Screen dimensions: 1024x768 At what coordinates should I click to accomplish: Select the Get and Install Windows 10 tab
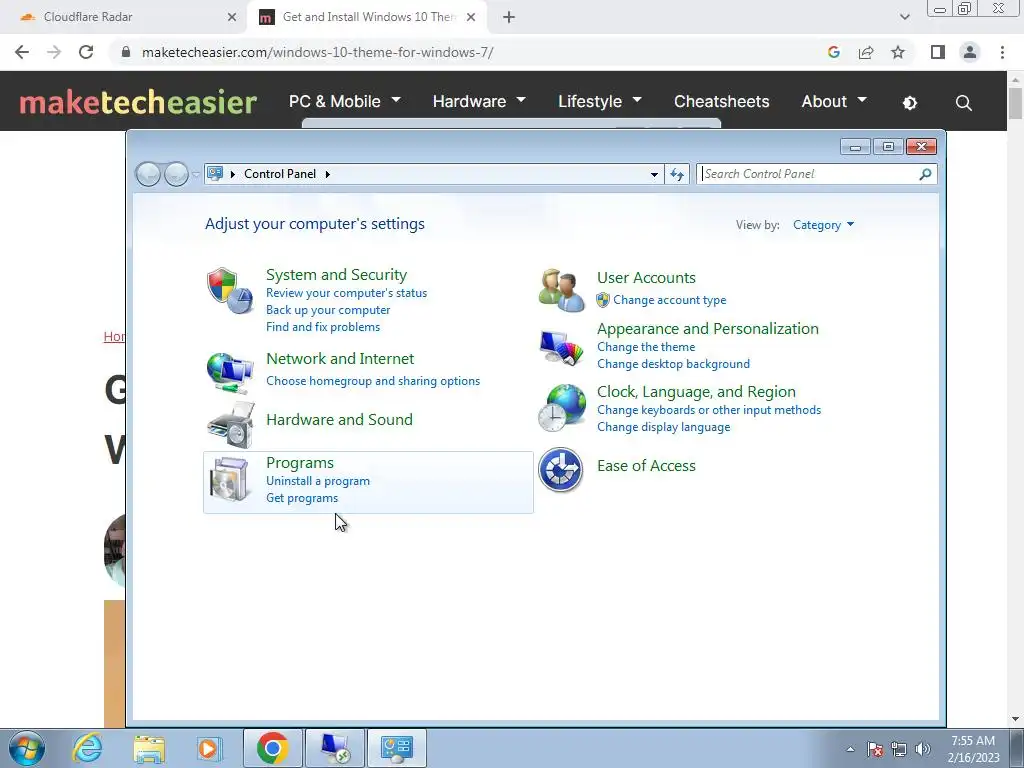367,17
